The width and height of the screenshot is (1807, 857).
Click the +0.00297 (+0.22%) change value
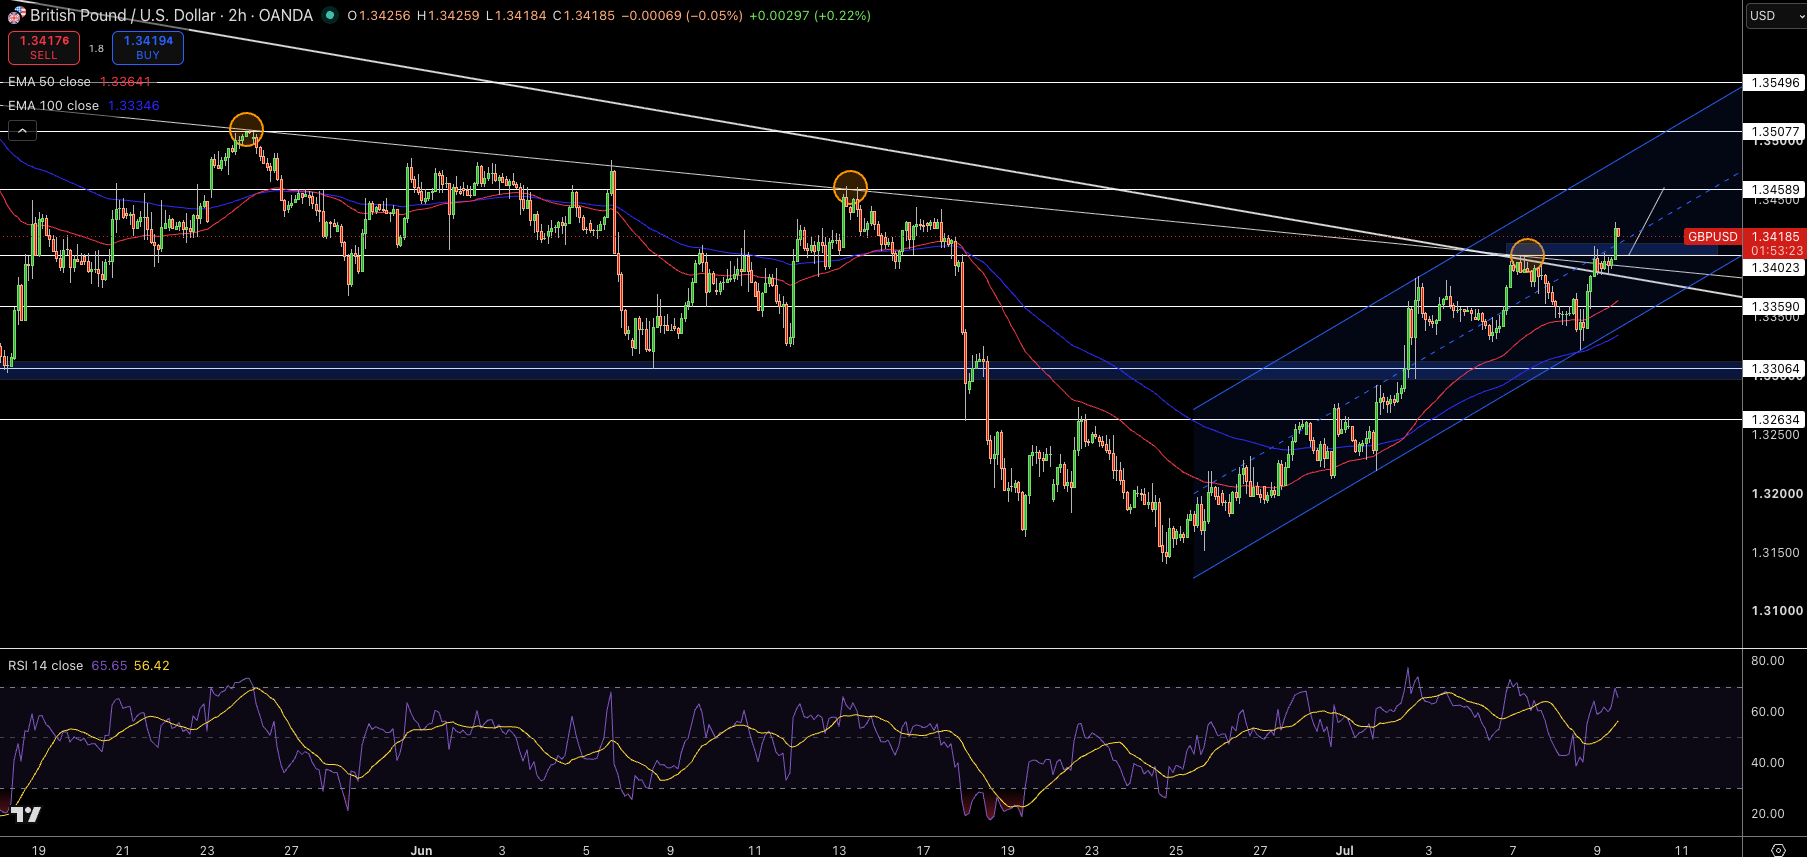pyautogui.click(x=810, y=16)
